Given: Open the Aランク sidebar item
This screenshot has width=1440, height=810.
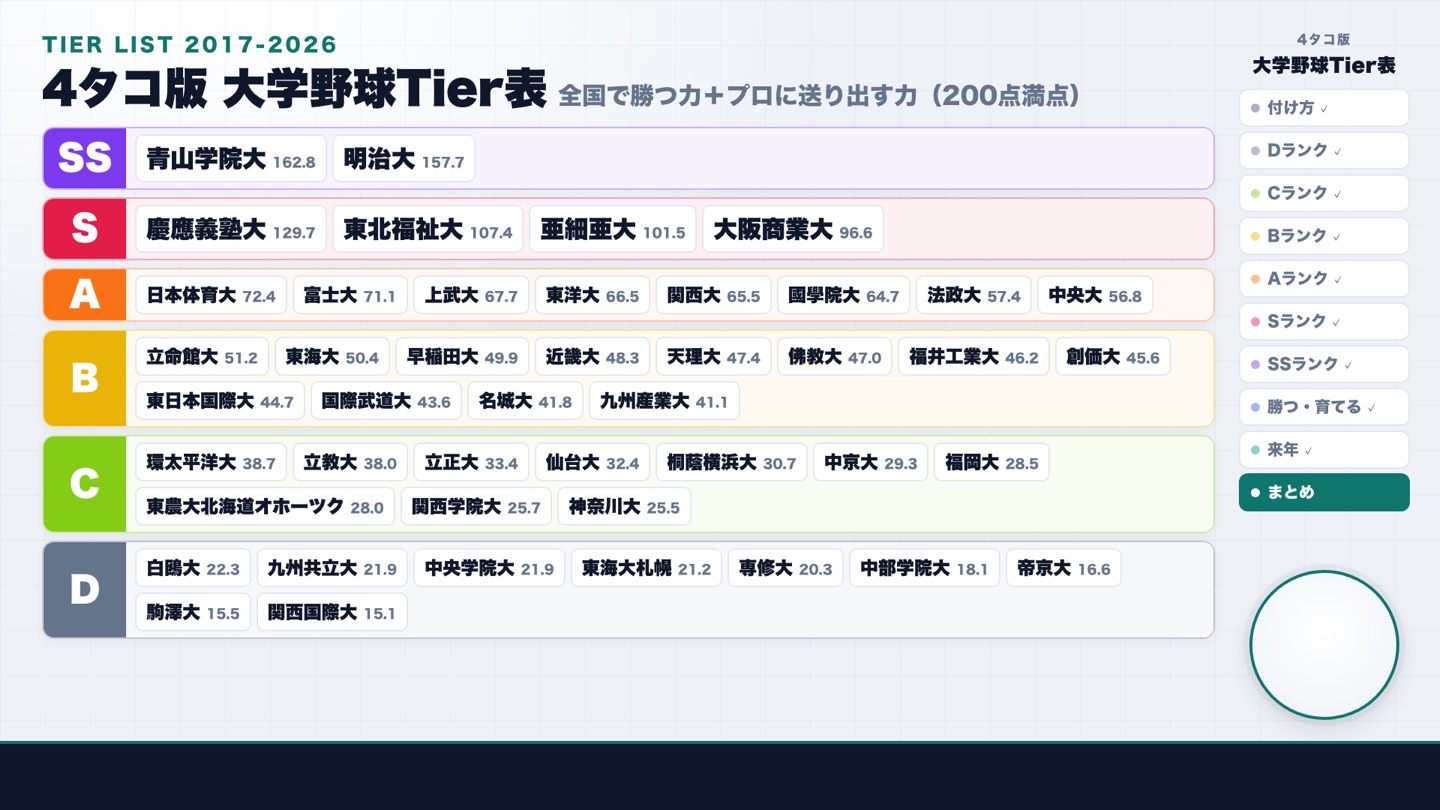Looking at the screenshot, I should 1323,279.
